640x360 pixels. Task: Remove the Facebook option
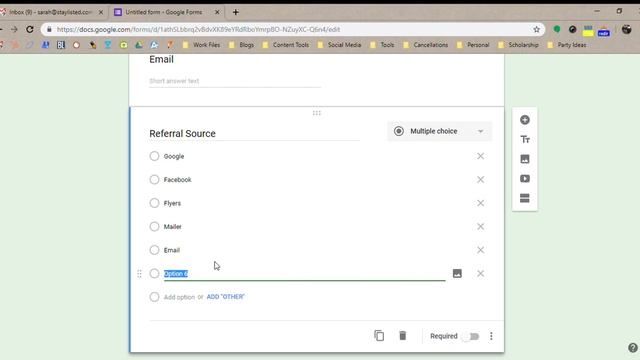point(480,180)
